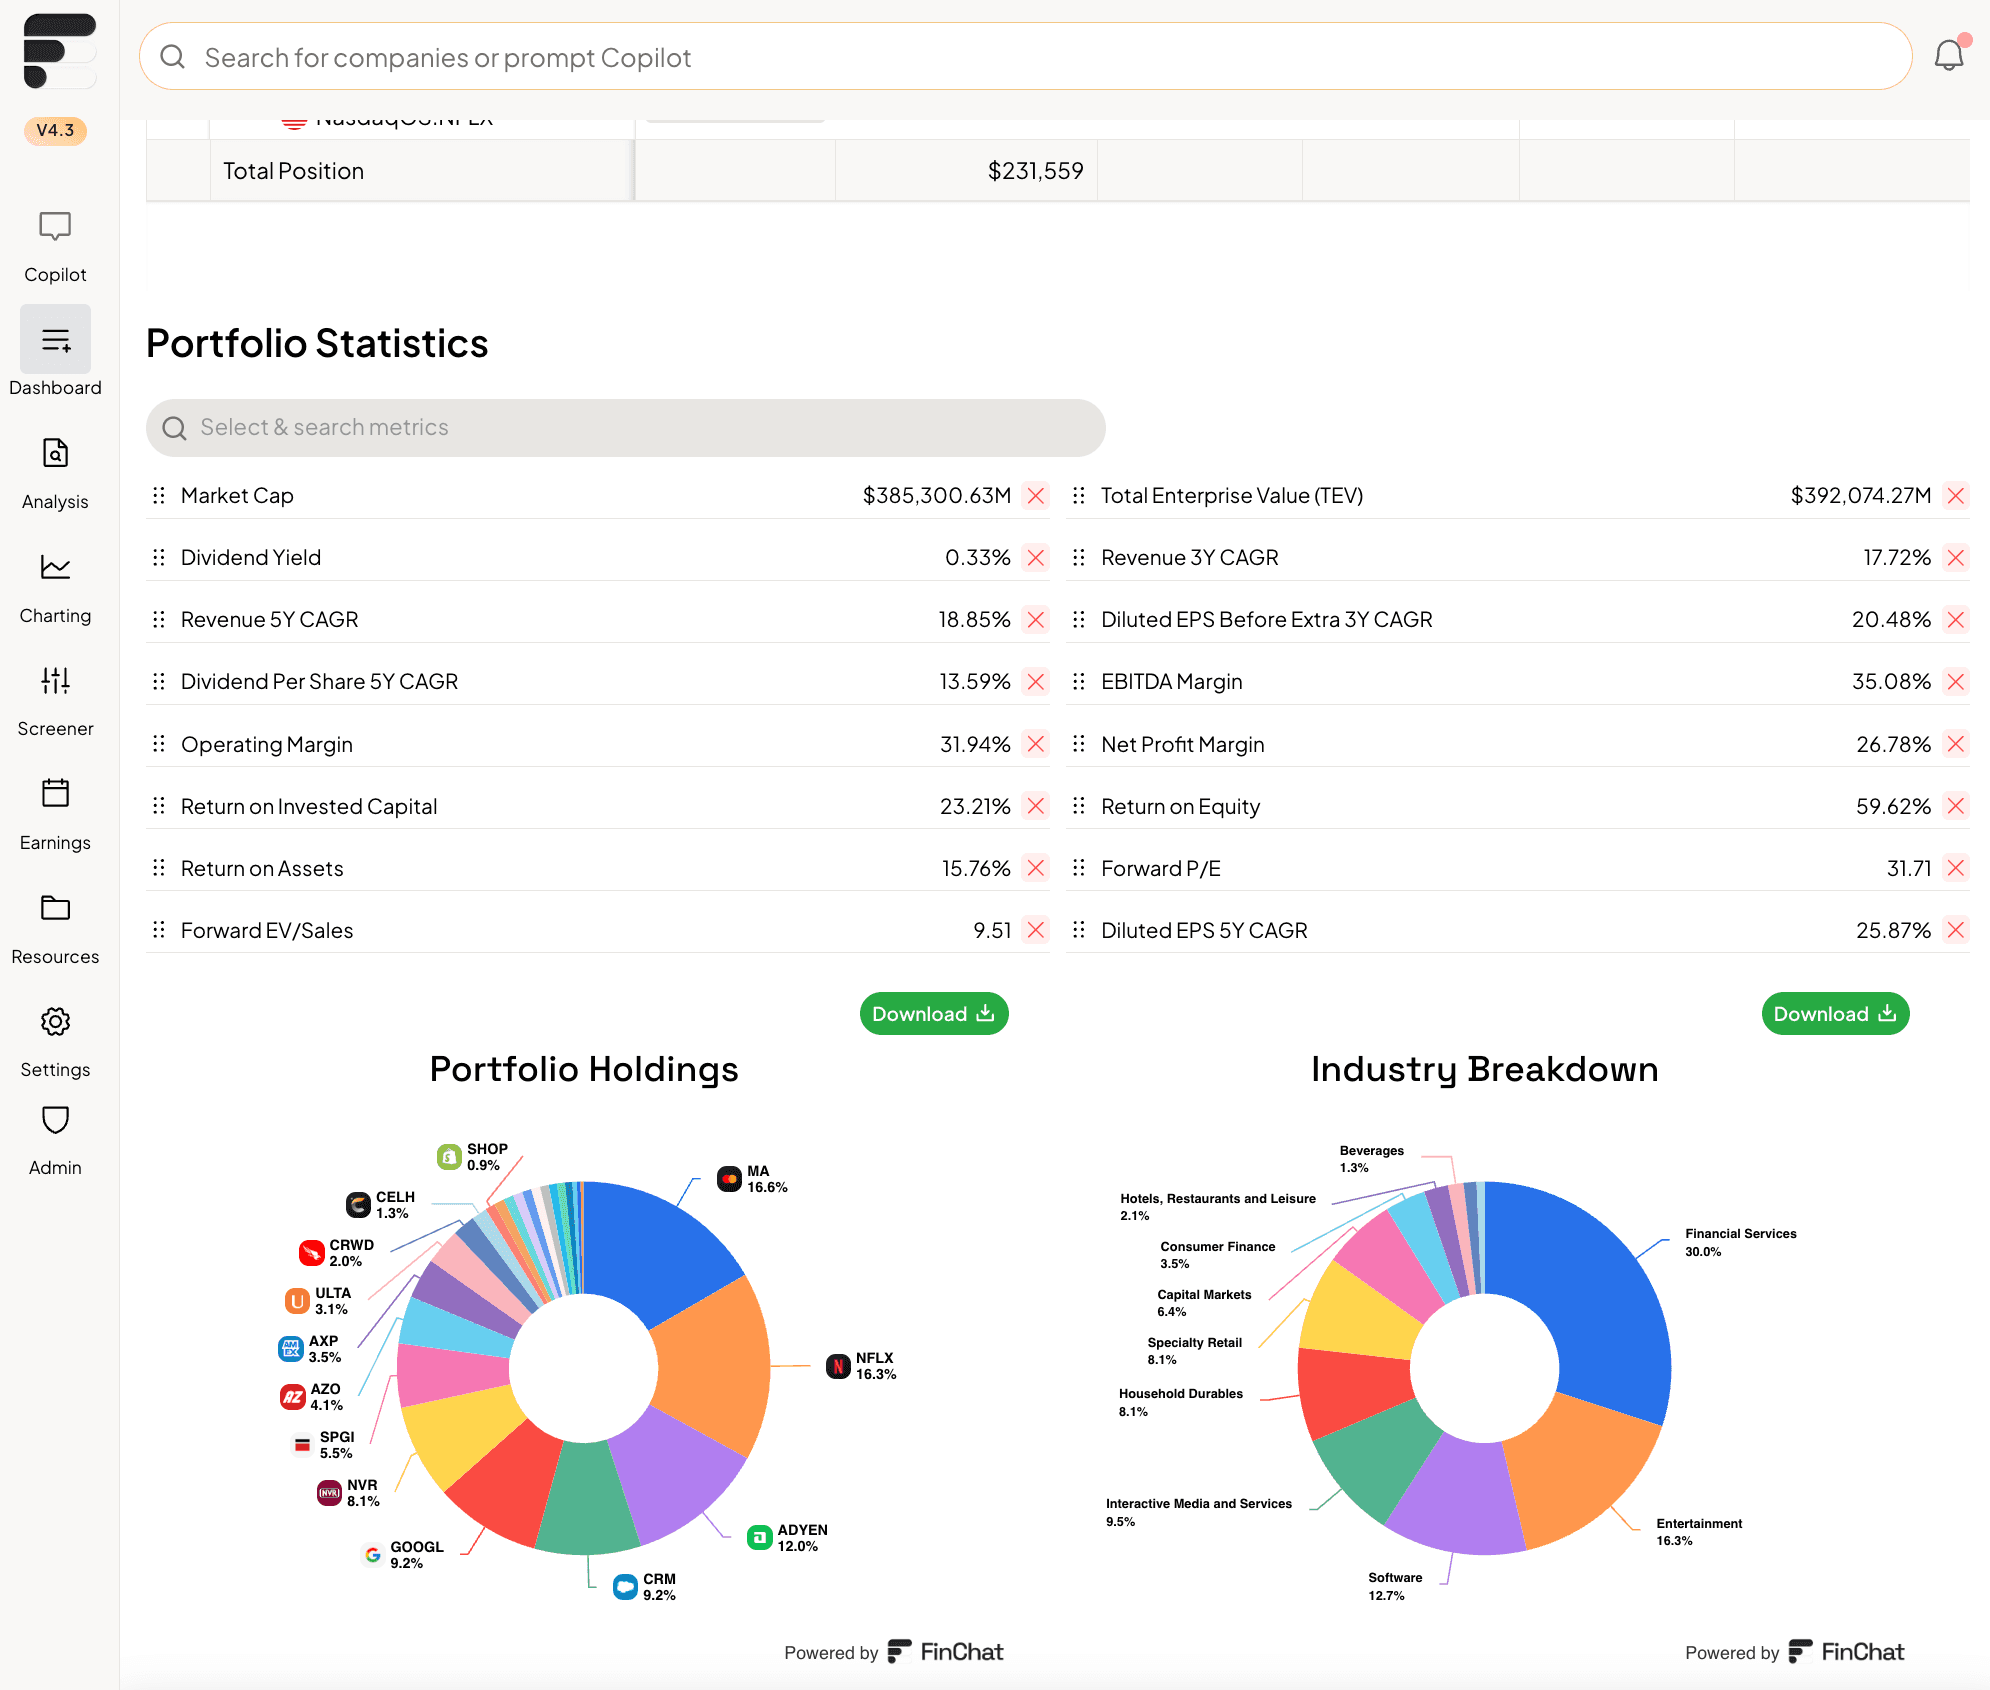
Task: Open the Resources folder icon
Action: [55, 908]
